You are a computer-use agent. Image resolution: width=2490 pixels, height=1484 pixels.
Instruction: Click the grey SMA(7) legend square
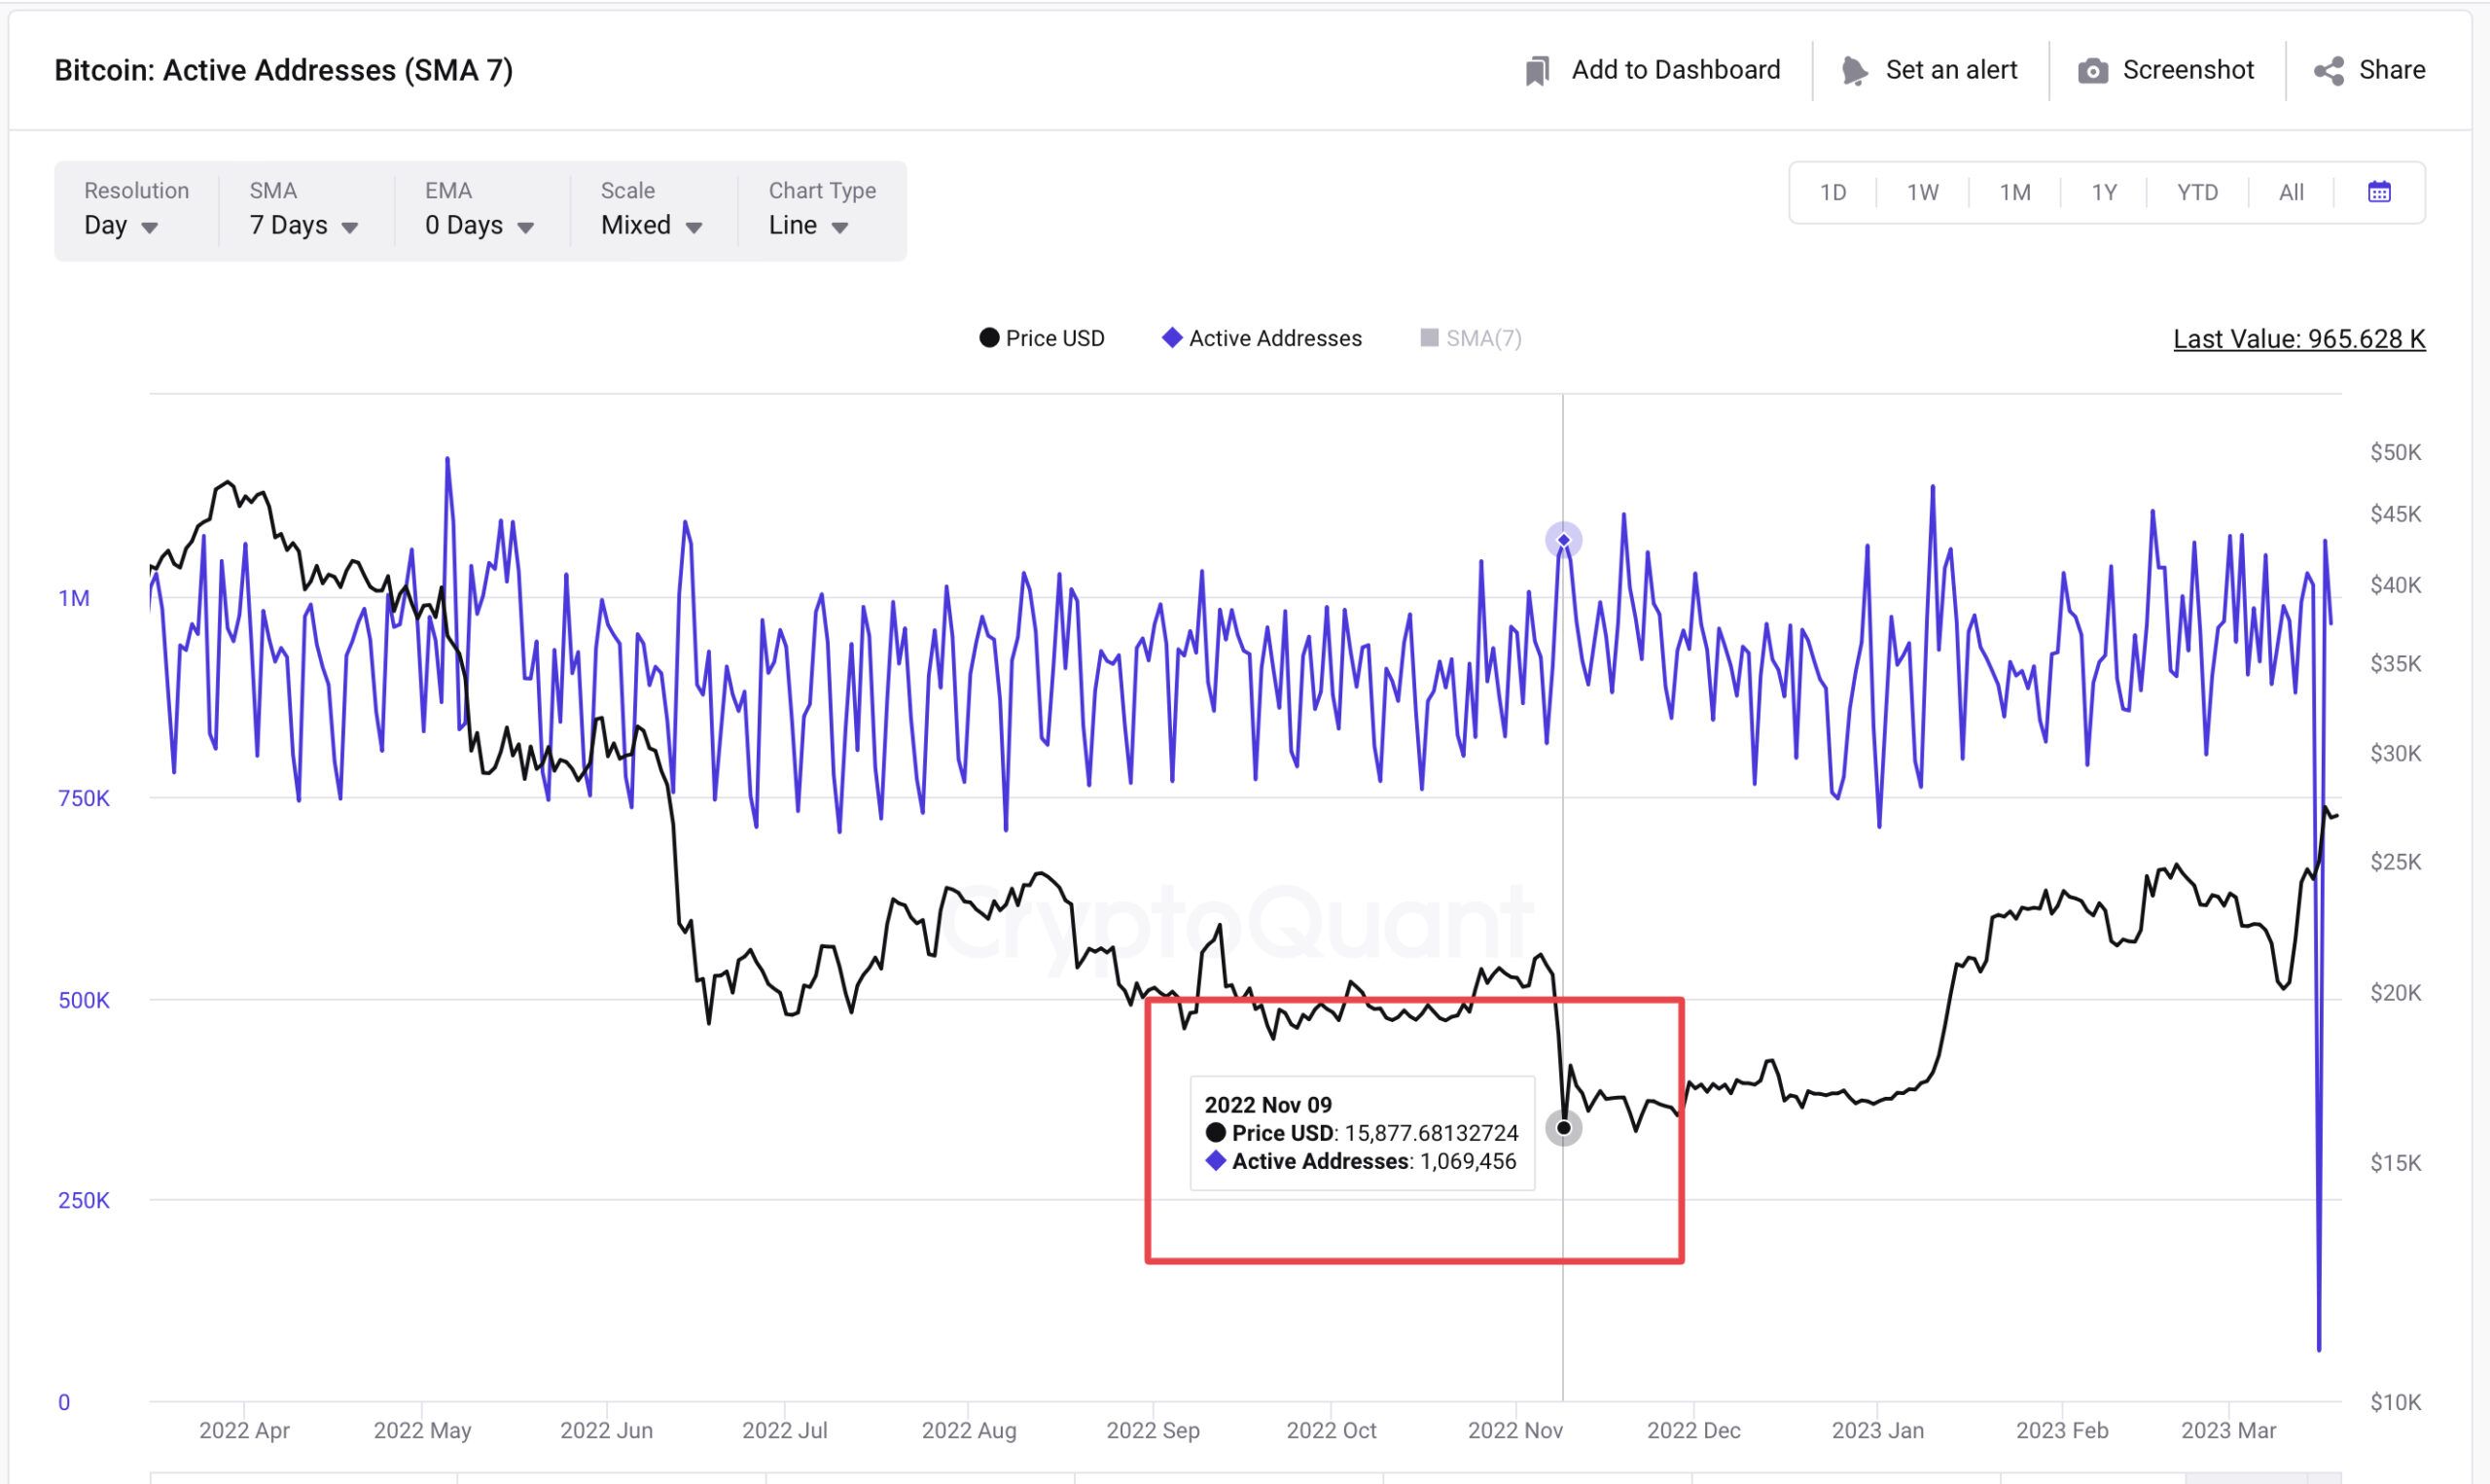tap(1430, 338)
